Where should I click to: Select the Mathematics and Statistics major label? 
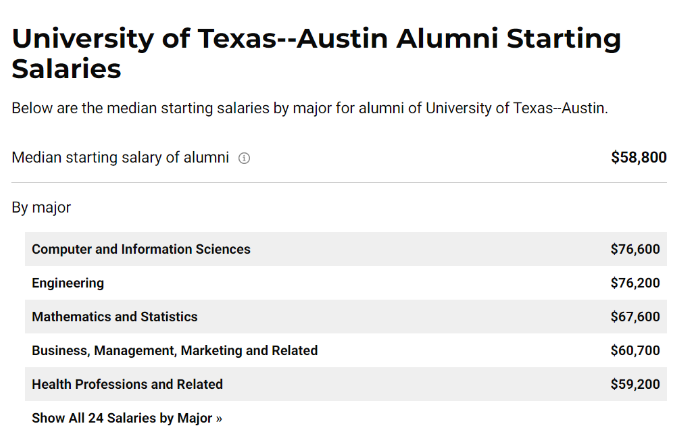pos(115,317)
